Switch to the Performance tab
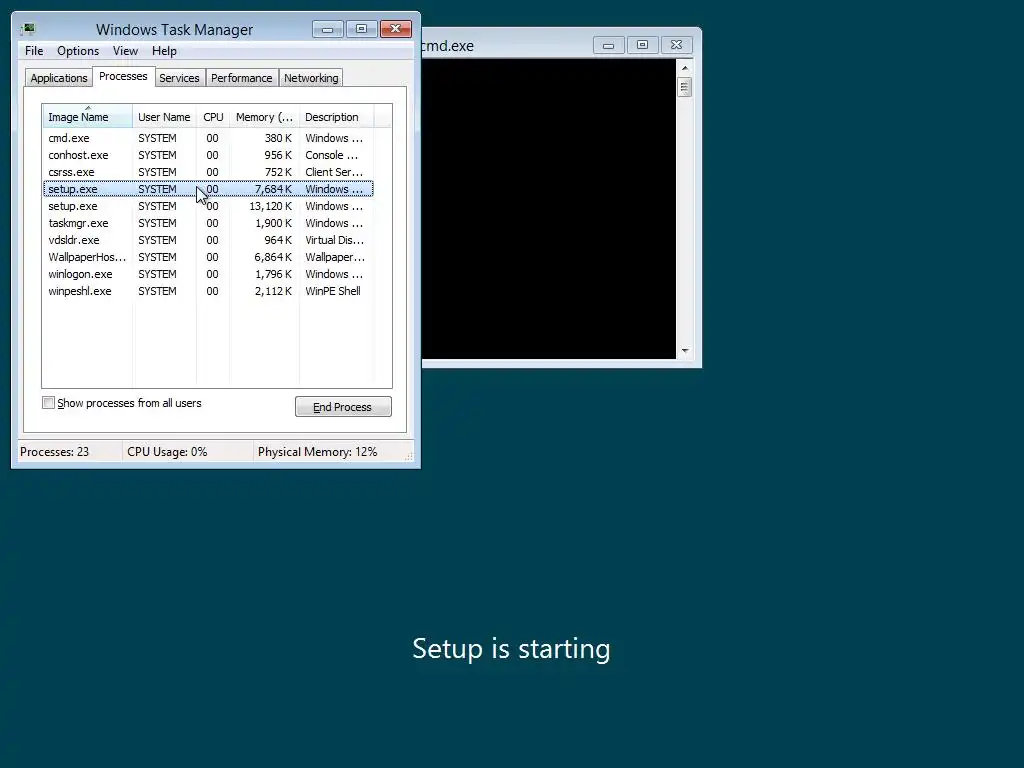The height and width of the screenshot is (768, 1024). click(242, 78)
